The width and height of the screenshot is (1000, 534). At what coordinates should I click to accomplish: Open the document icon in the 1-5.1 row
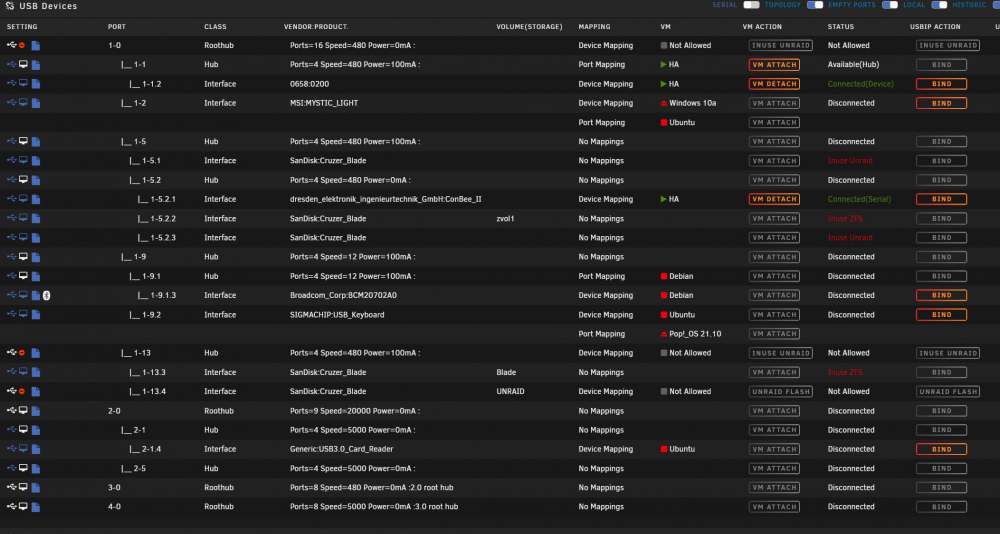click(x=36, y=161)
